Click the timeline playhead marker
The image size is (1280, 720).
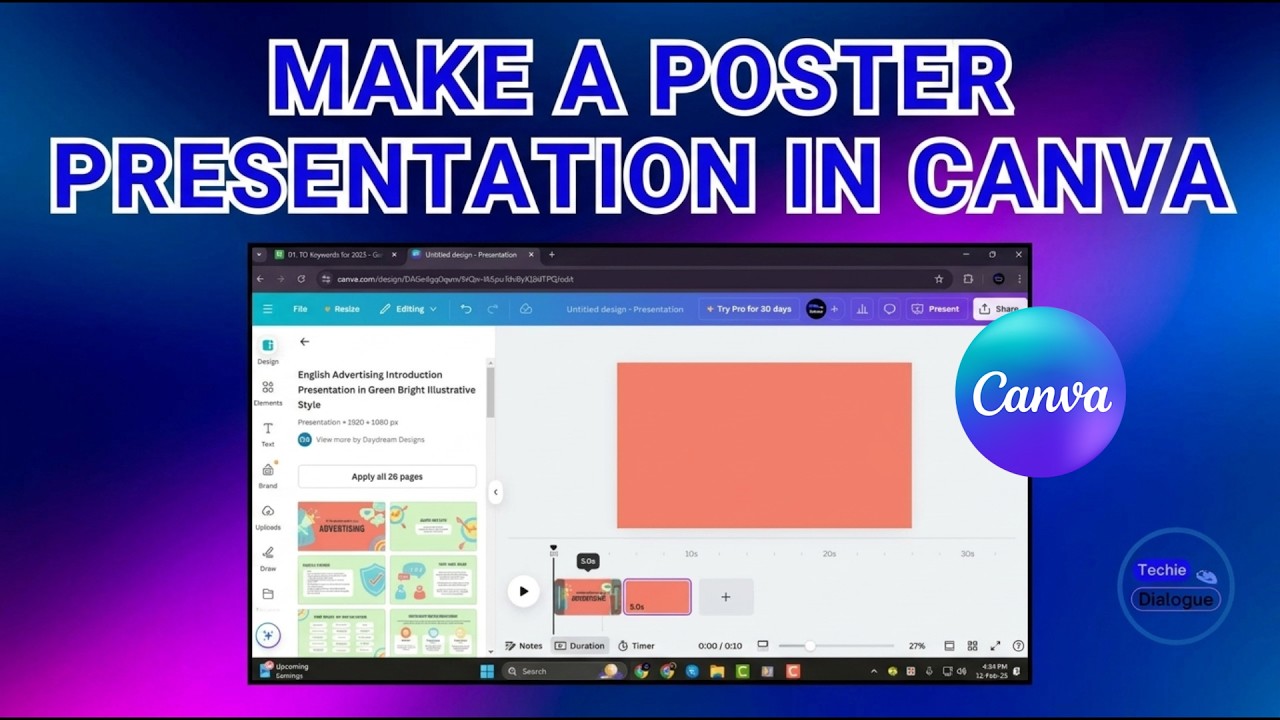[553, 550]
